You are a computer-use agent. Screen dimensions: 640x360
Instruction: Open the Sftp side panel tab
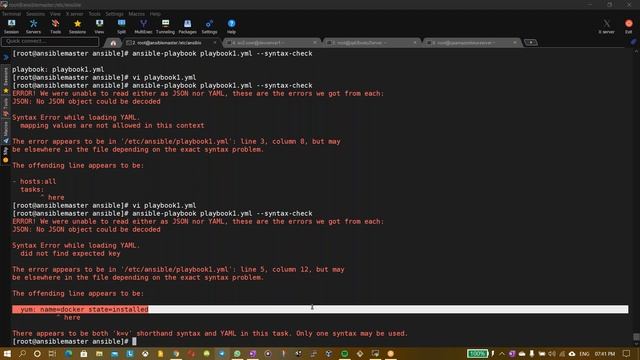coord(6,155)
